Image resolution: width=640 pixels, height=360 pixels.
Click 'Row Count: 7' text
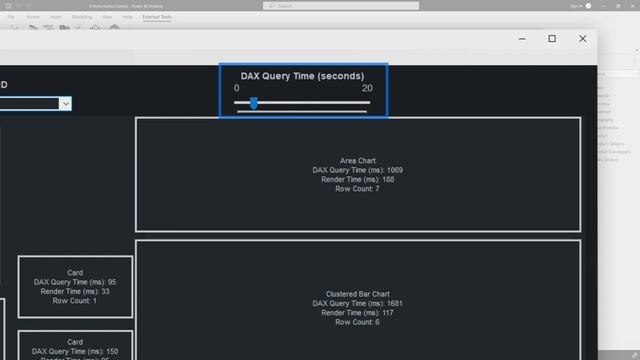click(x=358, y=189)
